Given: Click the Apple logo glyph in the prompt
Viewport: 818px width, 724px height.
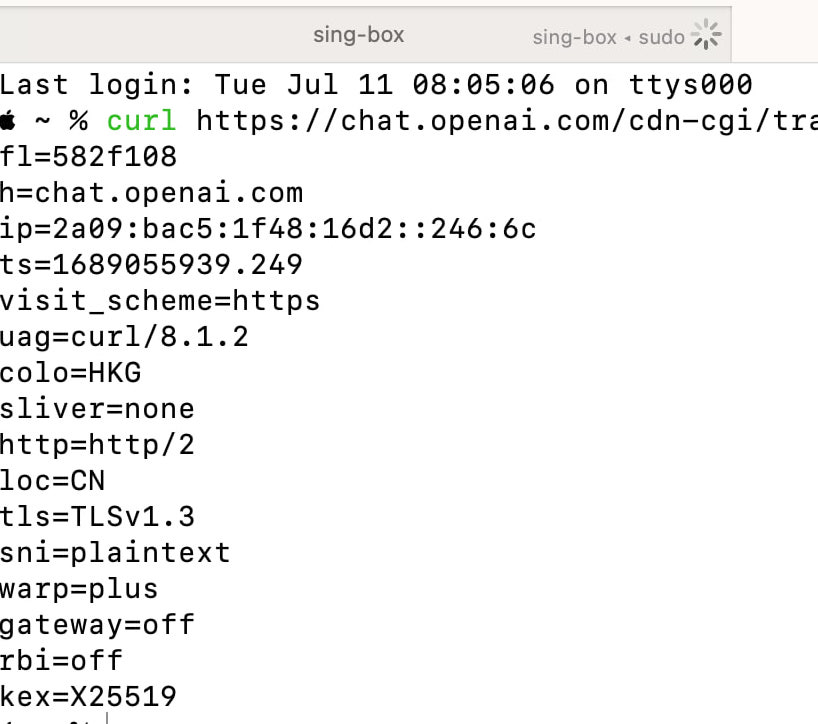Looking at the screenshot, I should 10,120.
